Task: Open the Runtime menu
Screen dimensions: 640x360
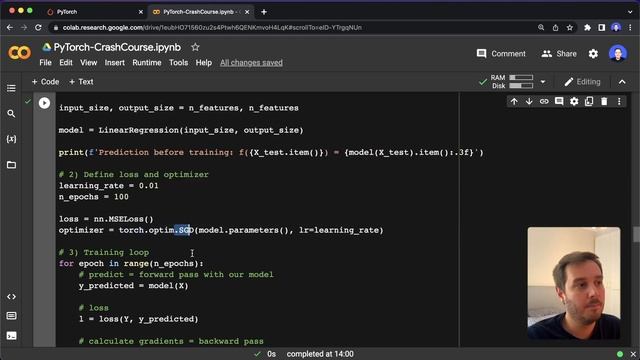Action: click(x=147, y=63)
